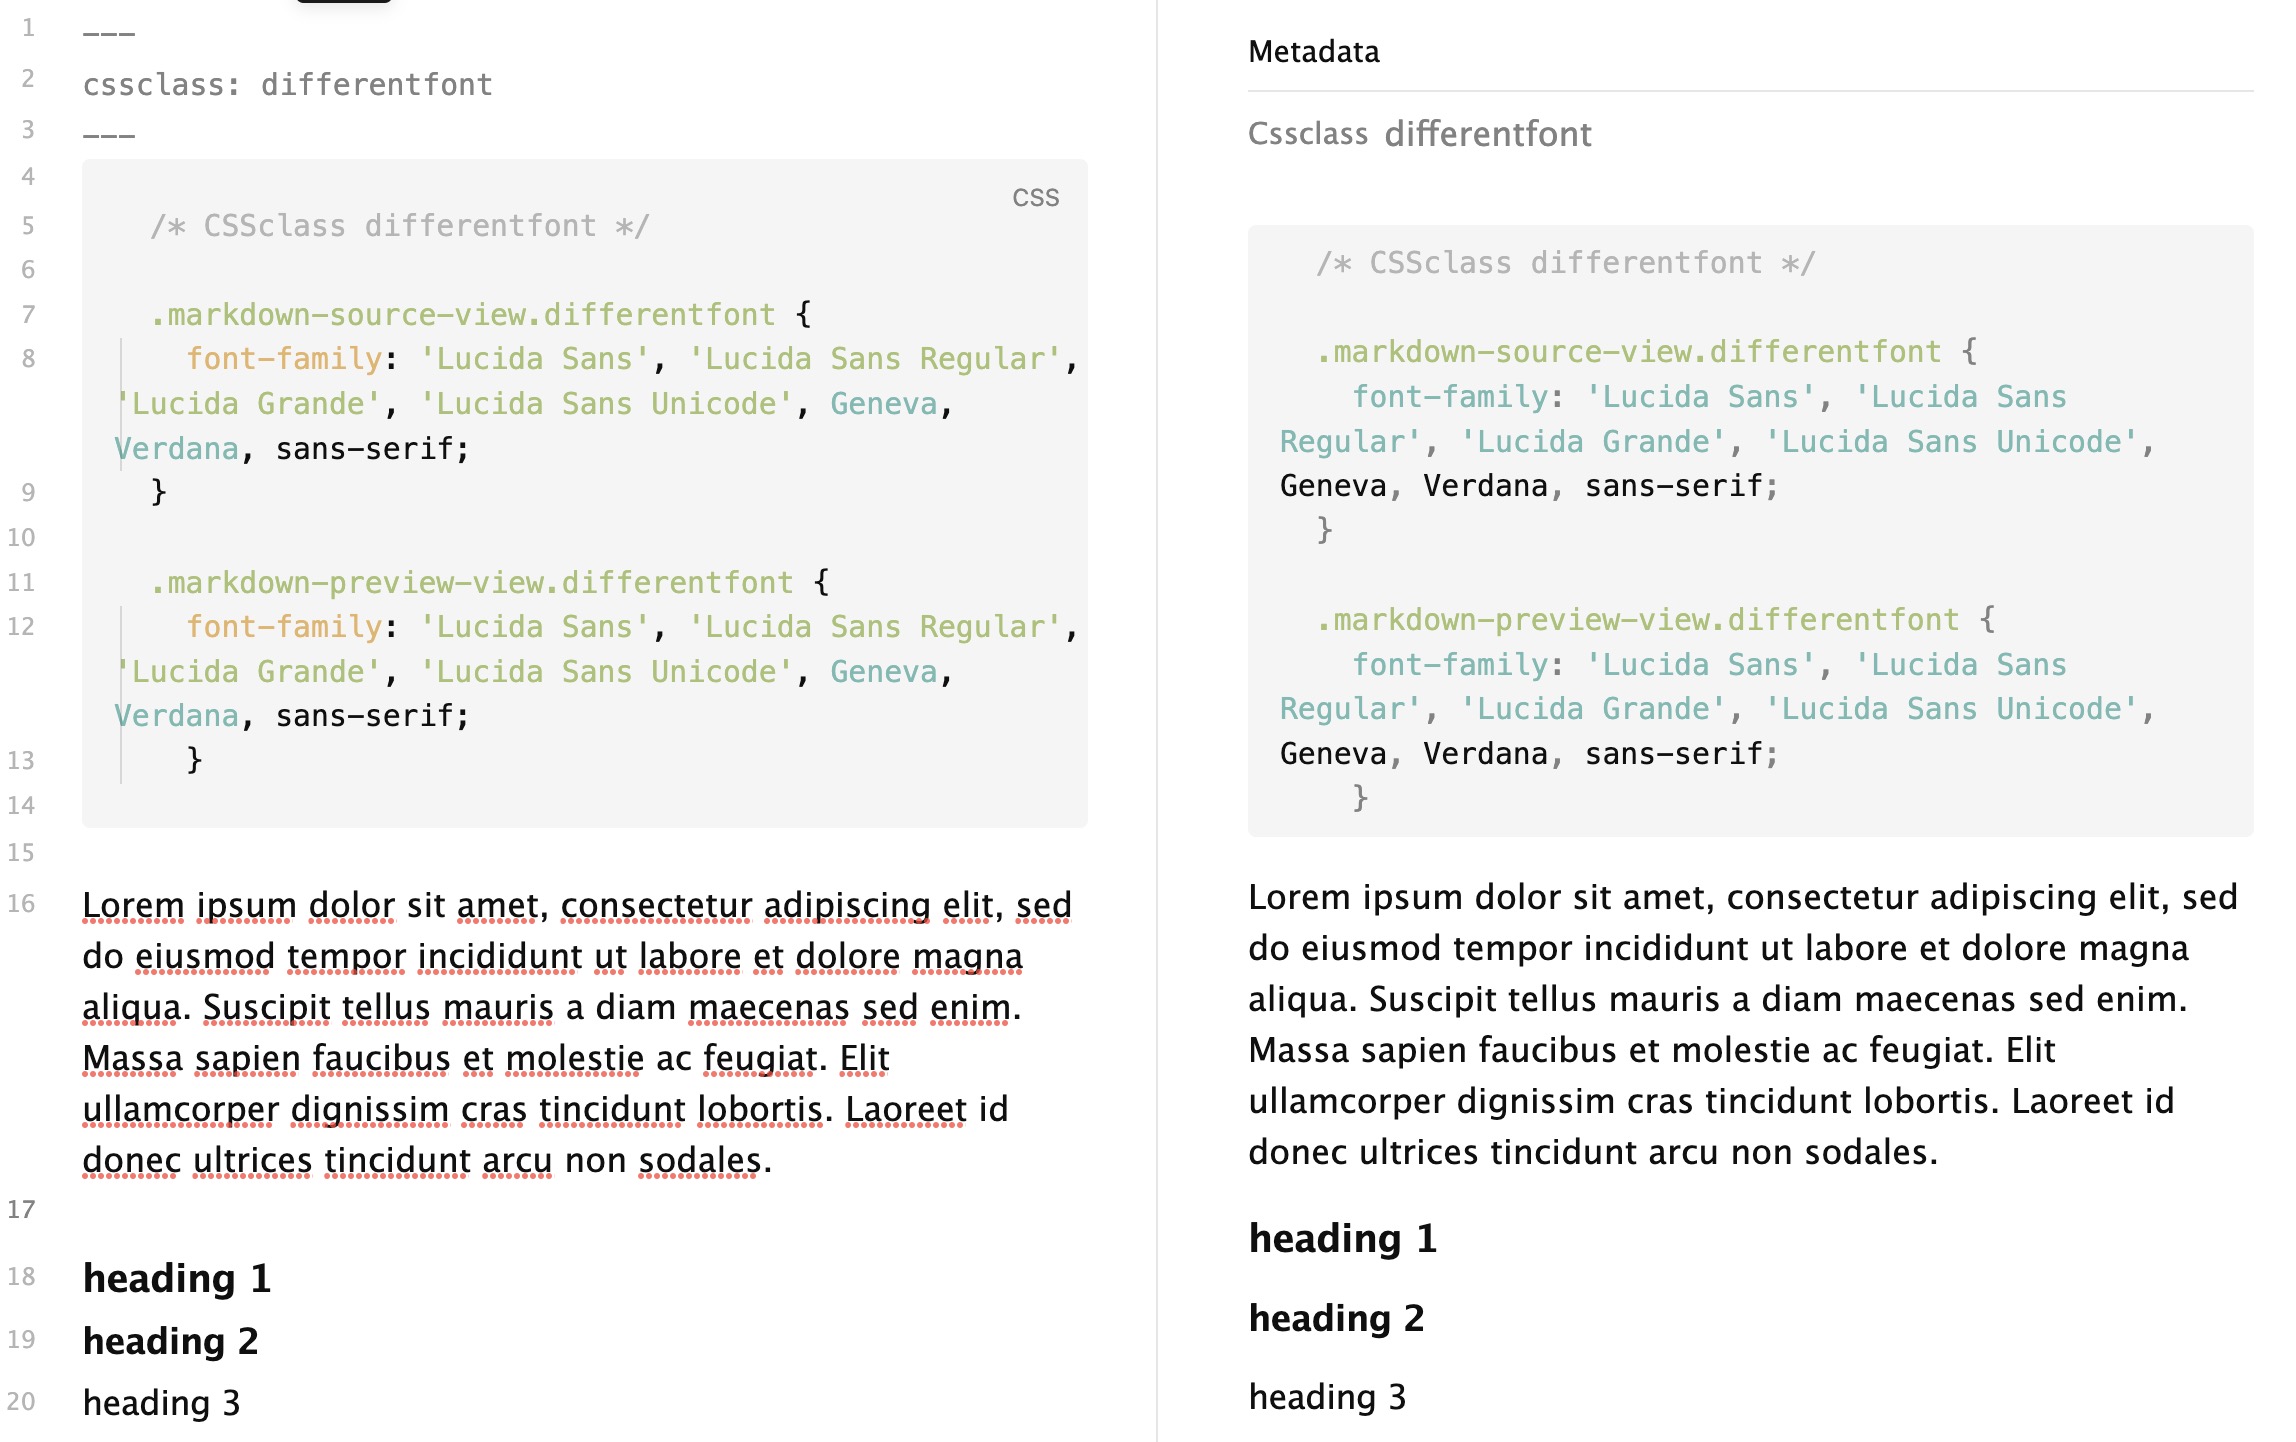Viewport: 2296px width, 1442px height.
Task: Click heading 3 in the source editor
Action: click(x=161, y=1403)
